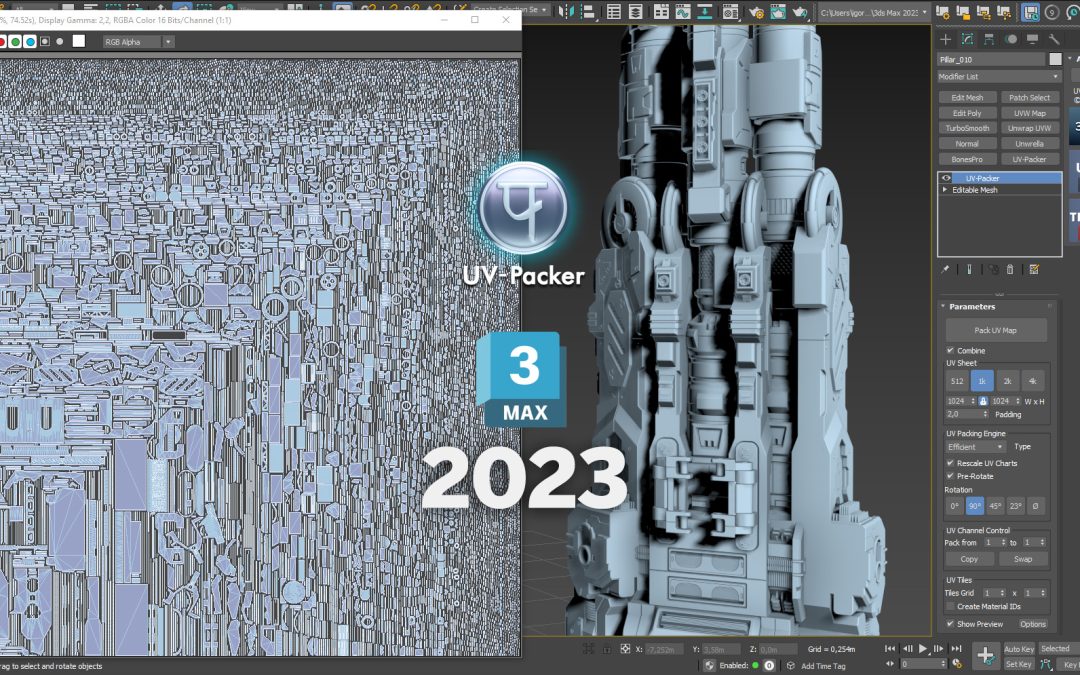Toggle the Auto Key button
Image resolution: width=1080 pixels, height=675 pixels.
pos(1019,649)
